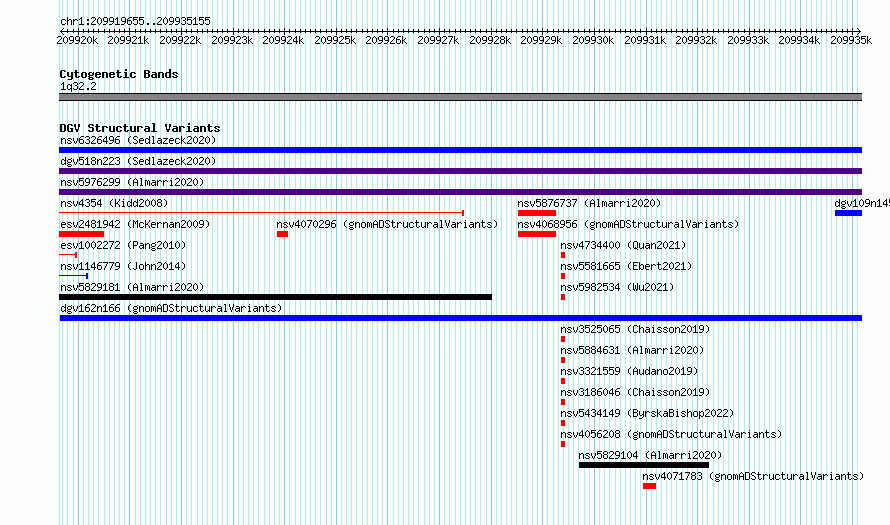Click the 209935k ruler label

click(x=851, y=41)
